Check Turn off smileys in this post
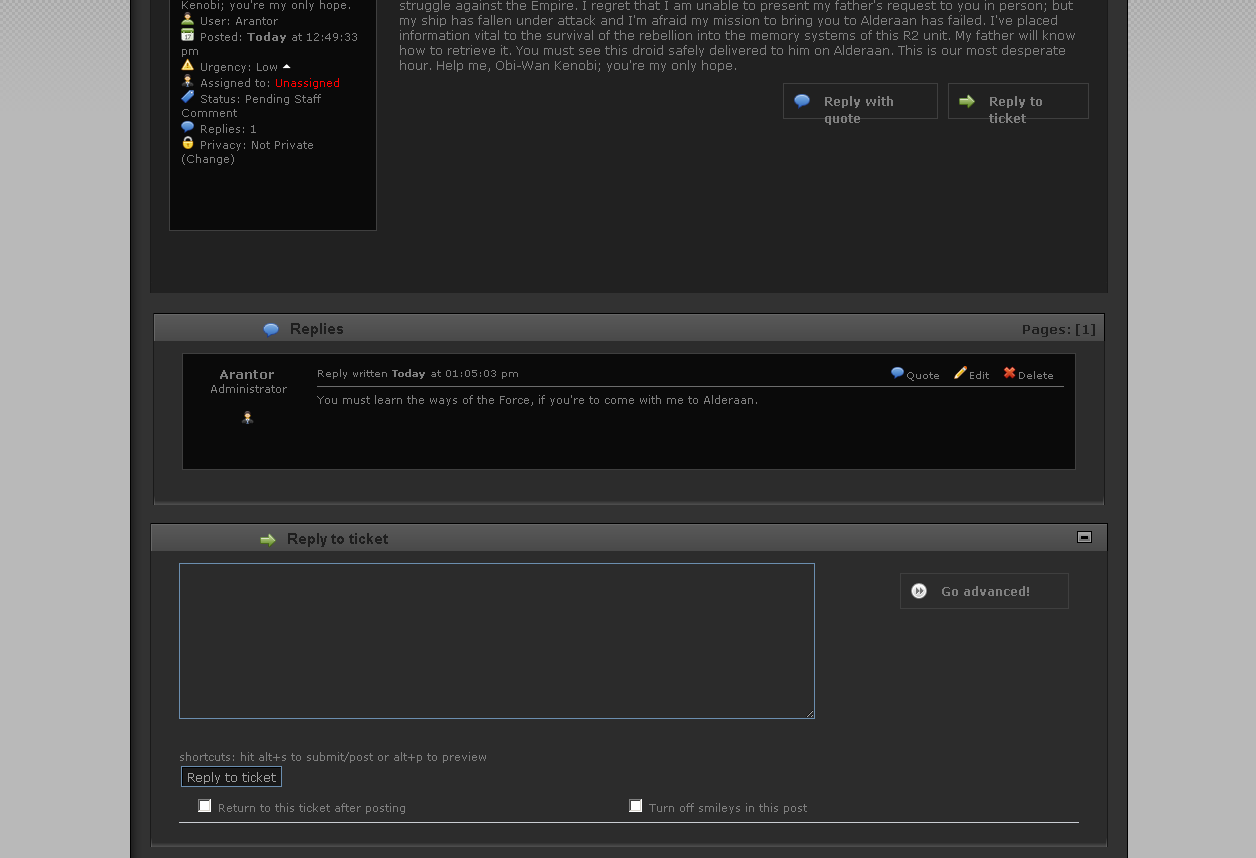1256x858 pixels. pos(636,806)
